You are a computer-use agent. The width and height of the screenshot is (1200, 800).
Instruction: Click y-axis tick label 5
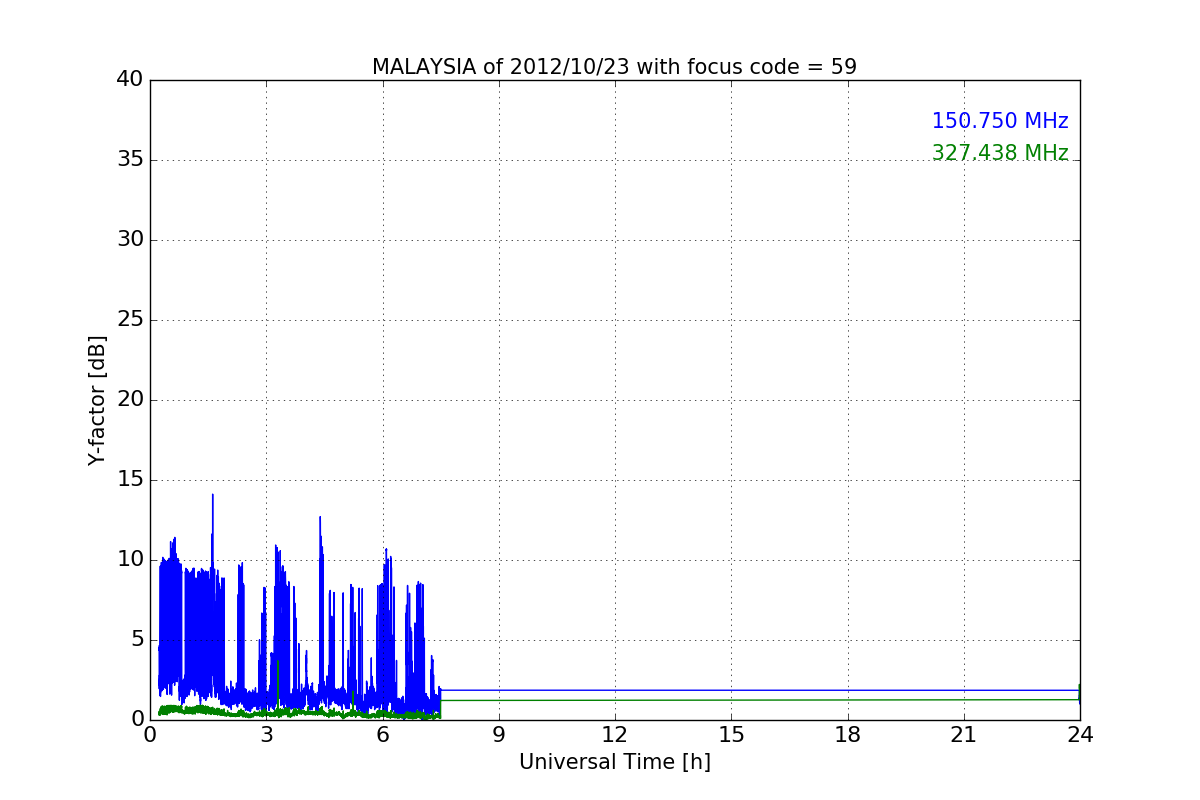136,640
